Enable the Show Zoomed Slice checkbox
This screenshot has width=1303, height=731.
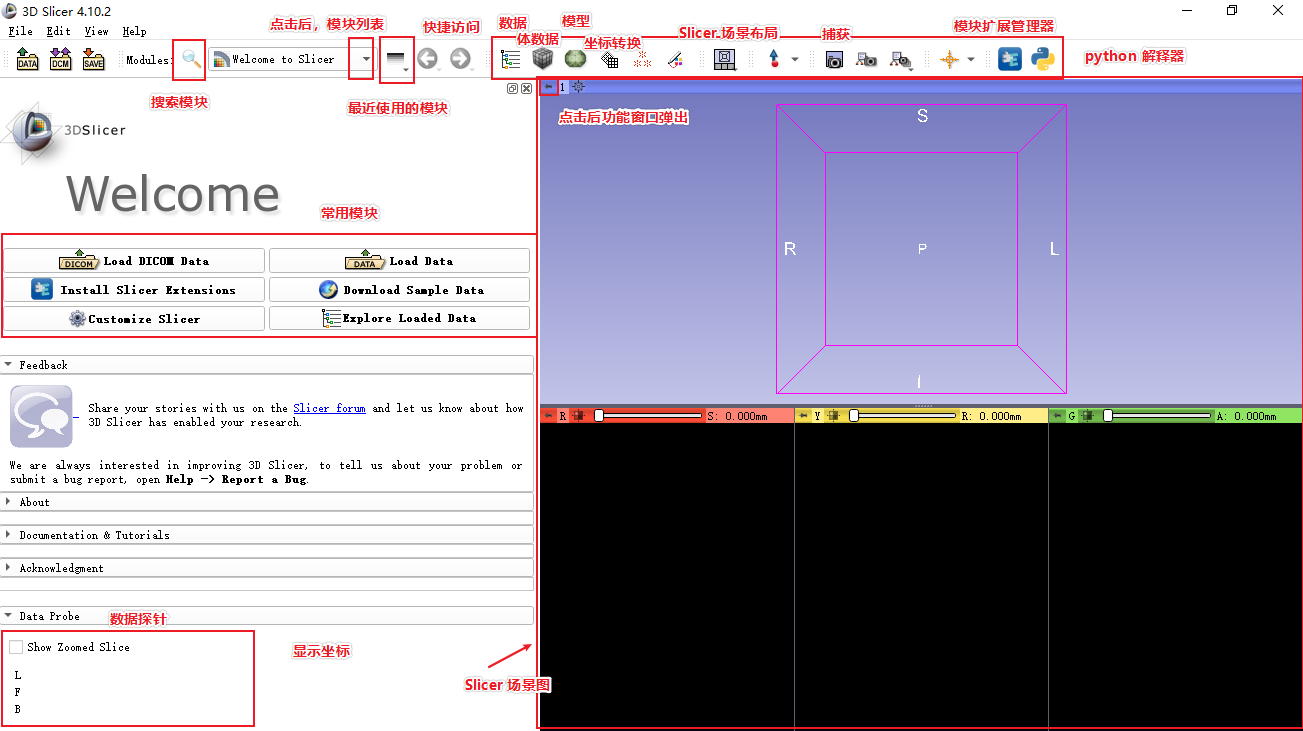pyautogui.click(x=16, y=646)
